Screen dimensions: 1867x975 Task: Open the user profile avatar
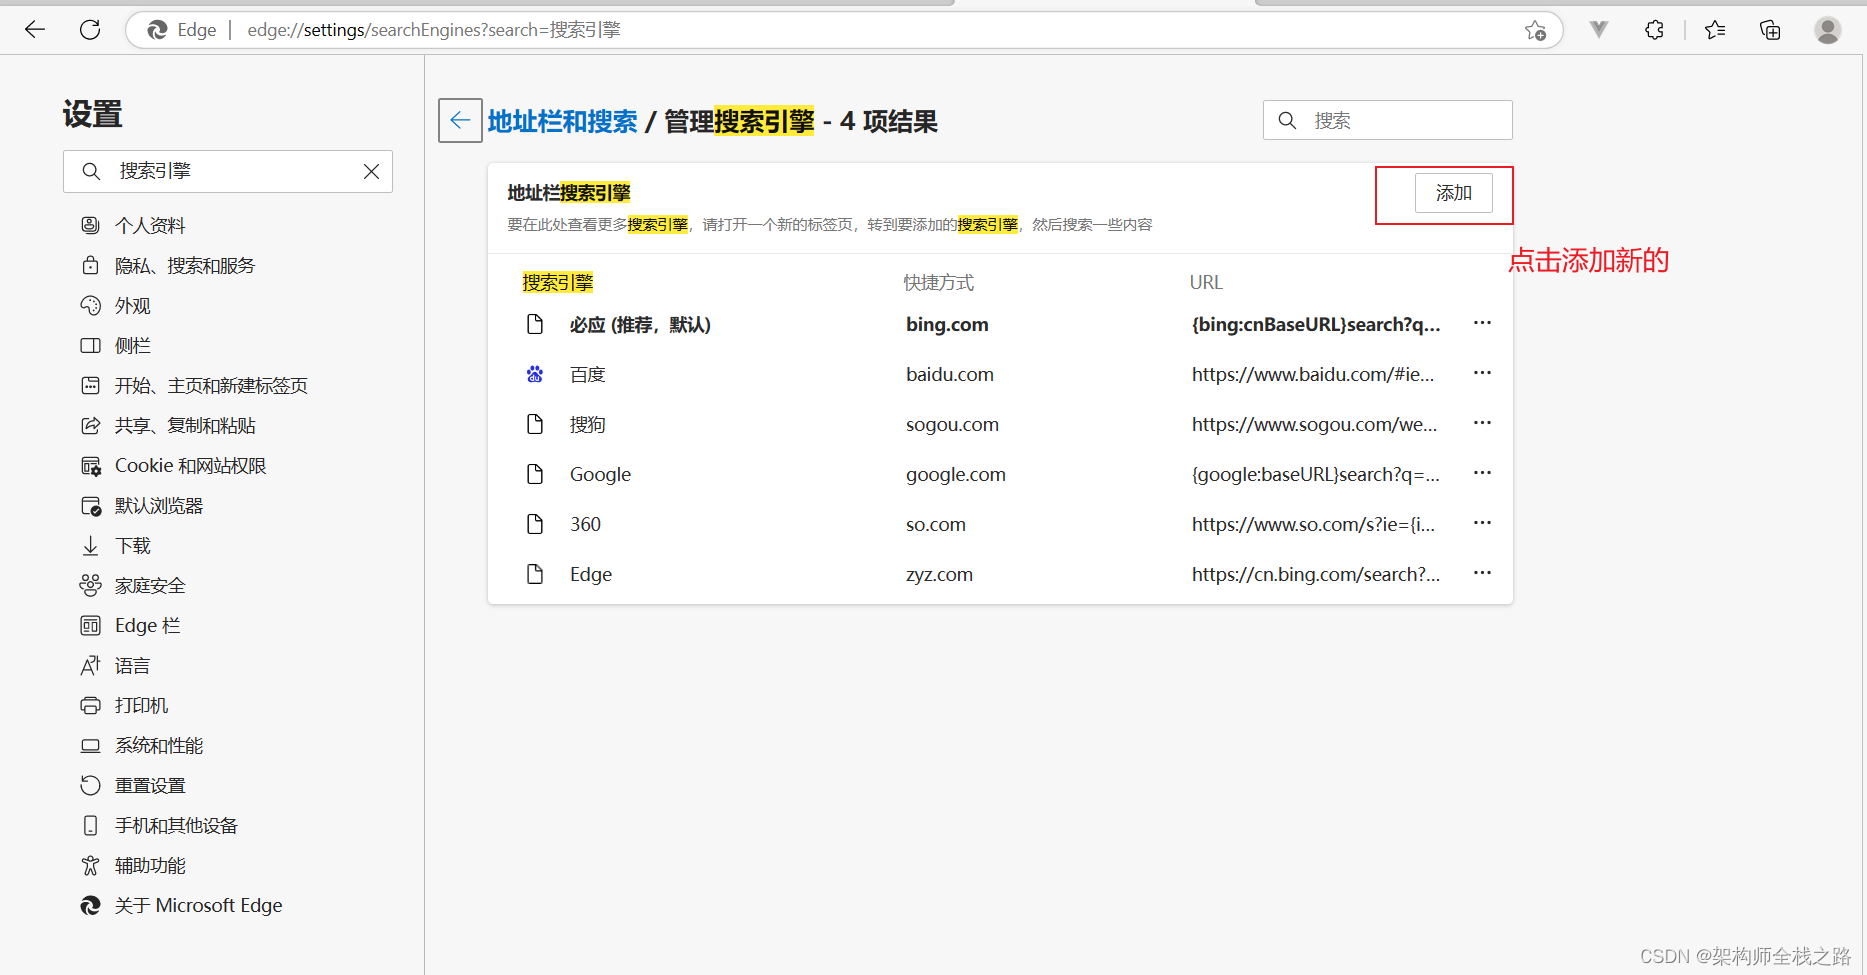(1828, 30)
